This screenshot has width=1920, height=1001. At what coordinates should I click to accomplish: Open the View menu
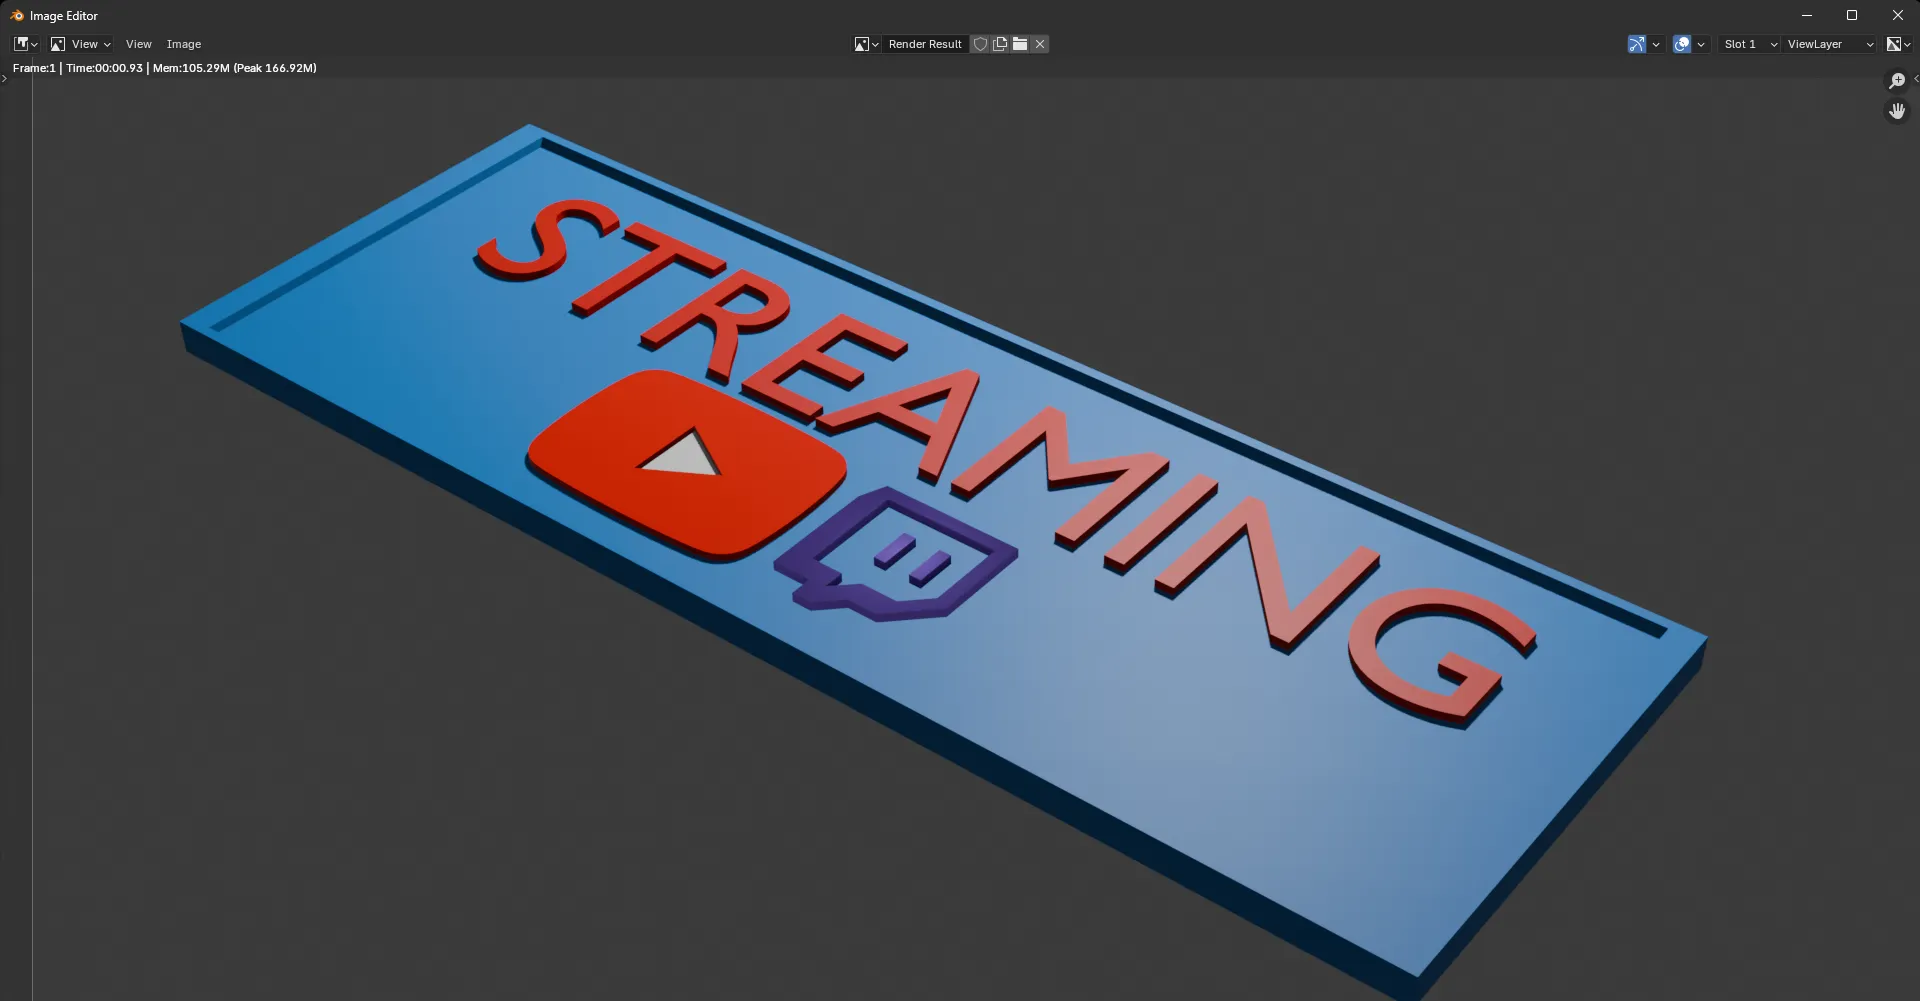138,44
